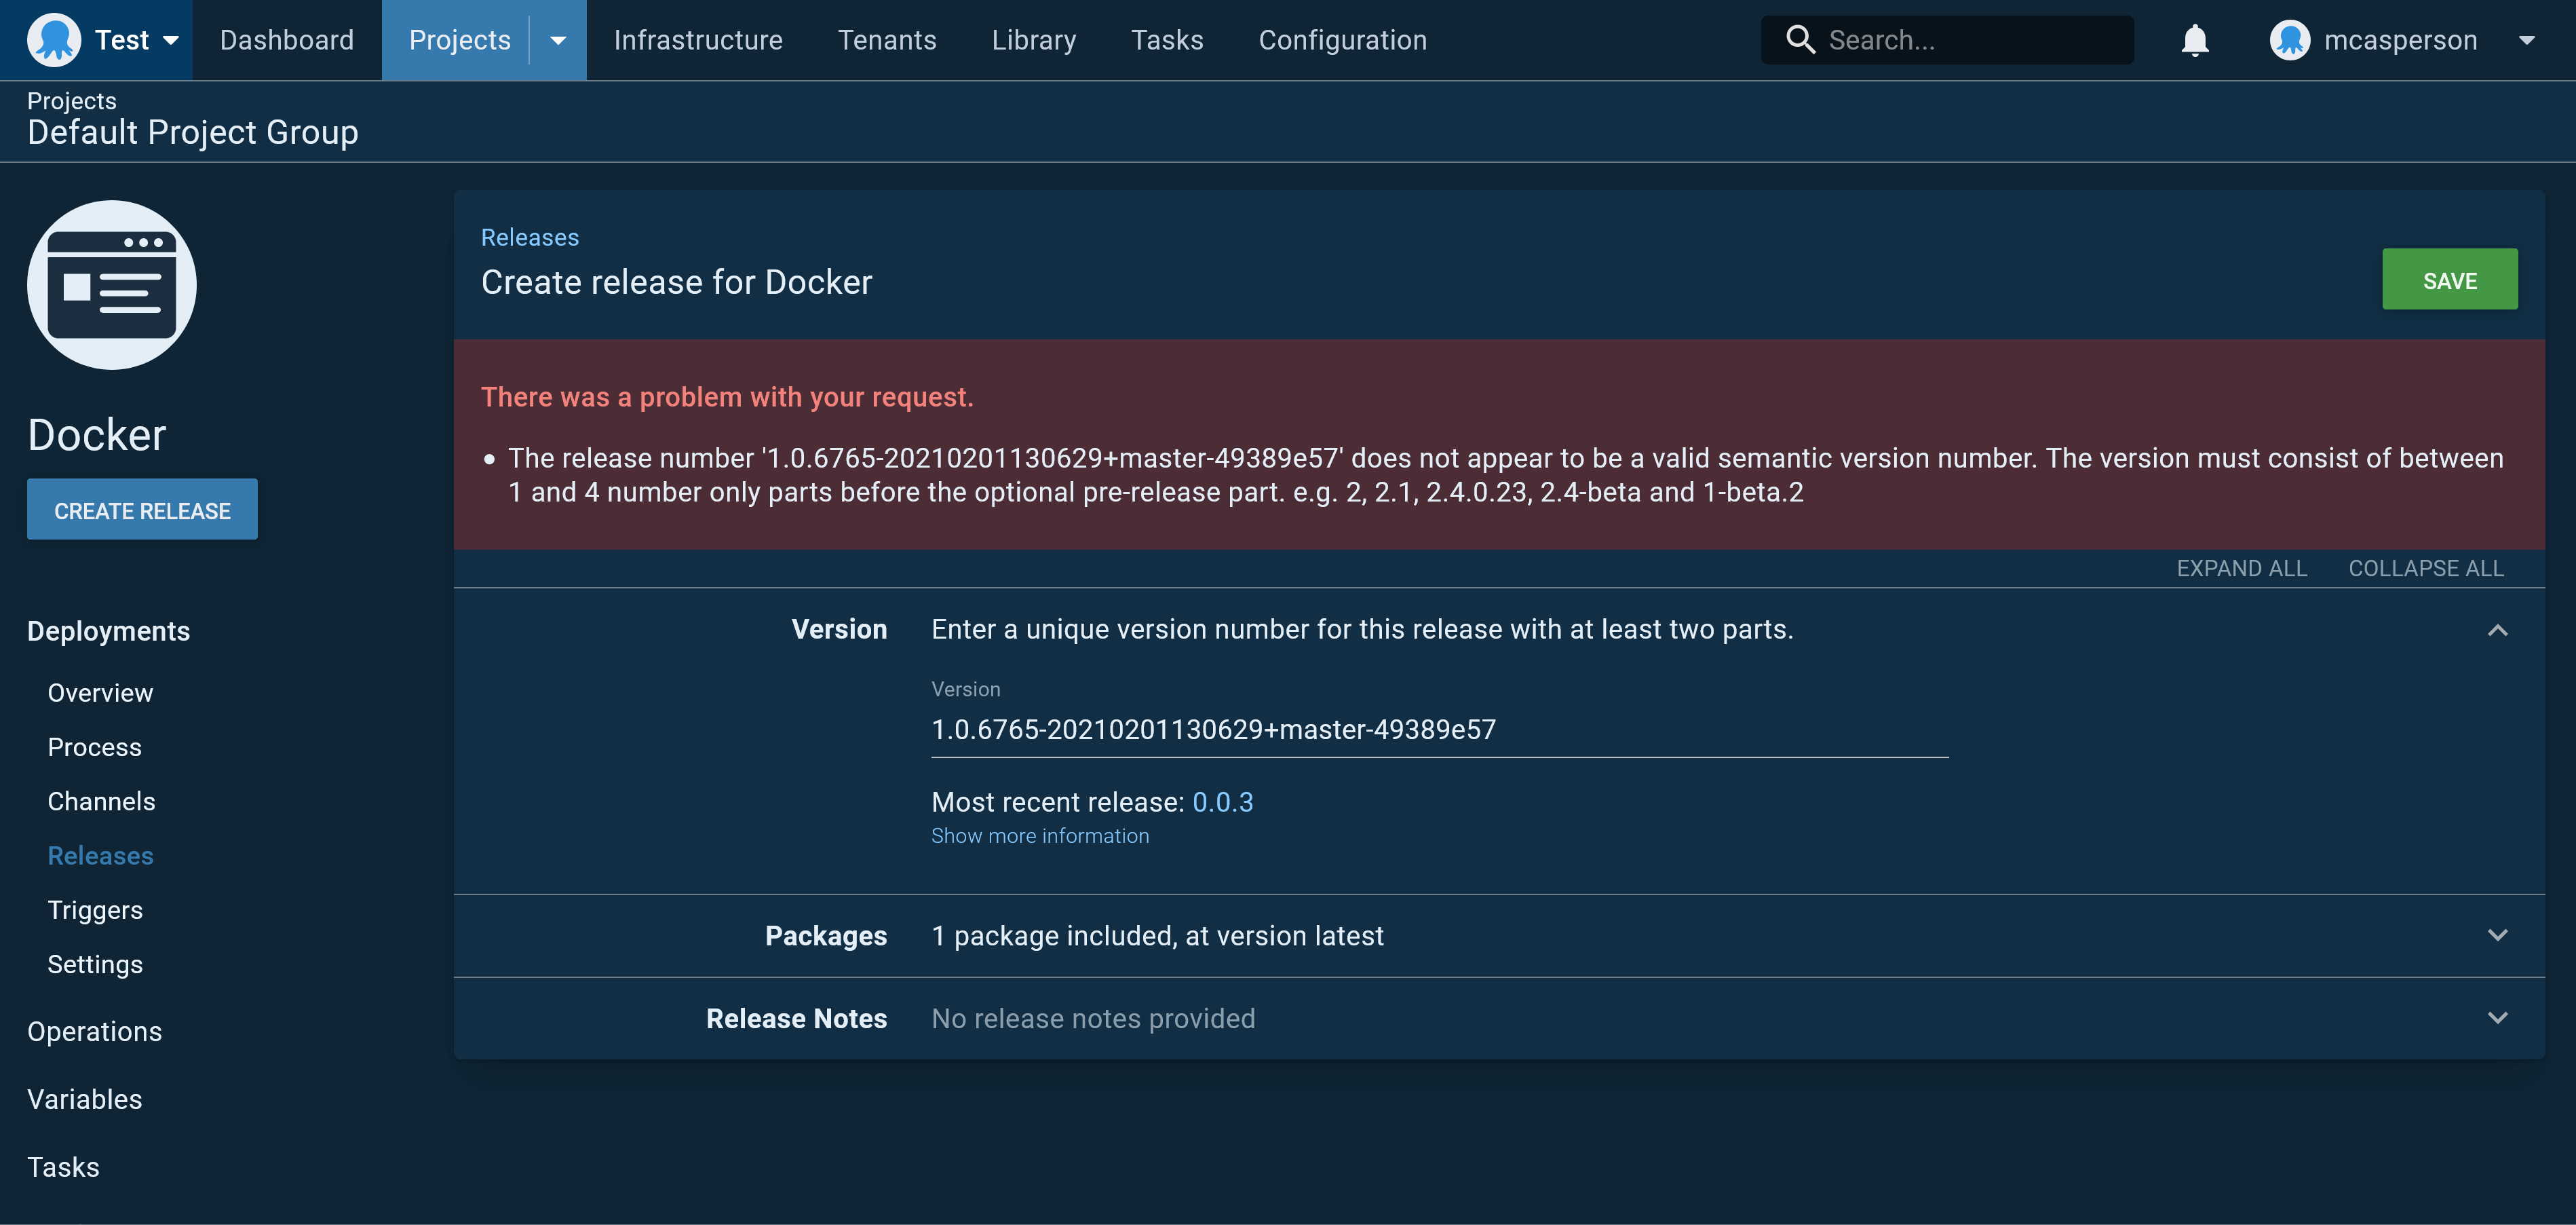2576x1225 pixels.
Task: Click the Docker project icon
Action: pyautogui.click(x=111, y=284)
